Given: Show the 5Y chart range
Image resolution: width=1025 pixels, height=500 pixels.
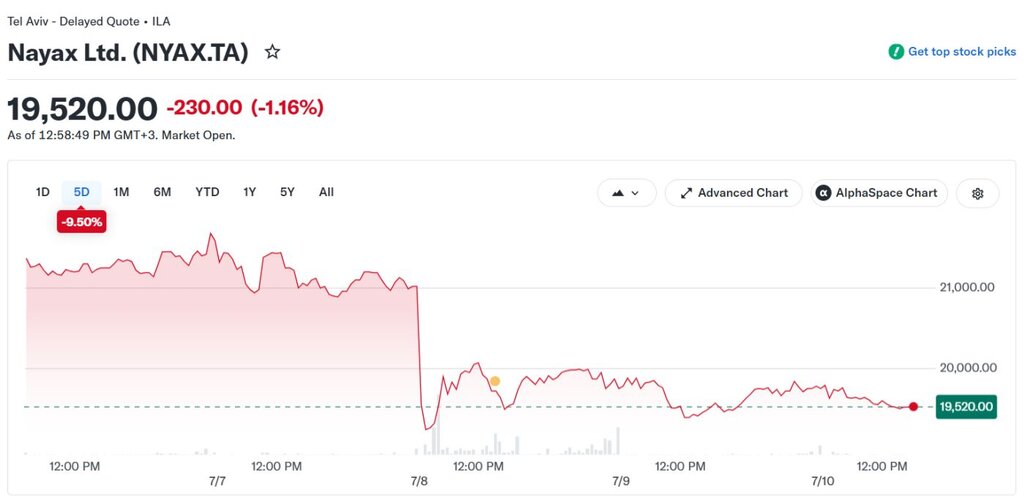Looking at the screenshot, I should 288,192.
